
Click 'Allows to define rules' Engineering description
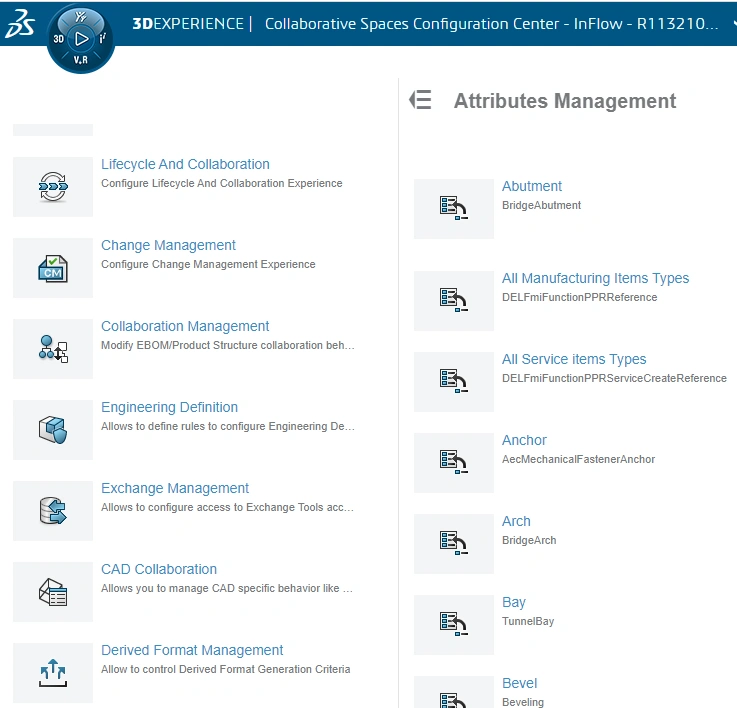pos(227,426)
